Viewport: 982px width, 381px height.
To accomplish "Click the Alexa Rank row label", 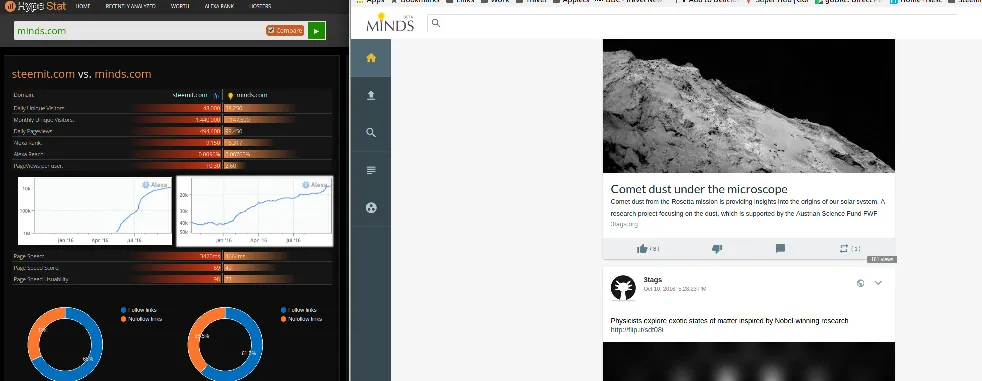I will pyautogui.click(x=28, y=143).
